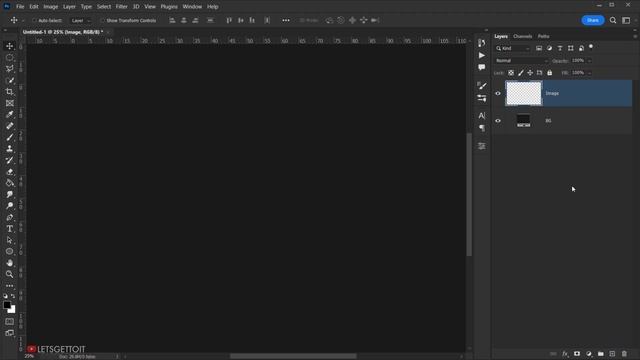Select the Pen tool
This screenshot has height=360, width=640.
click(x=9, y=218)
